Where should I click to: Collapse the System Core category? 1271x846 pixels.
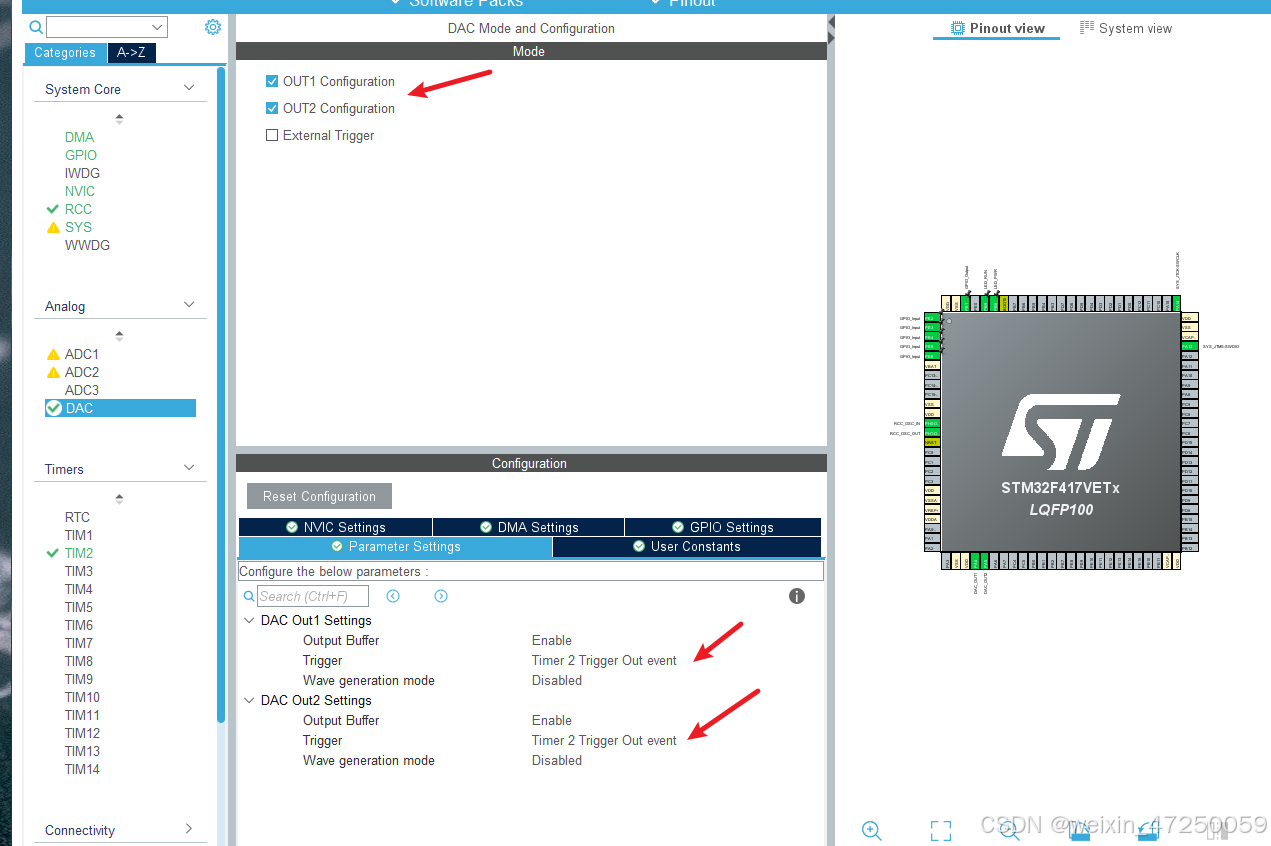189,88
